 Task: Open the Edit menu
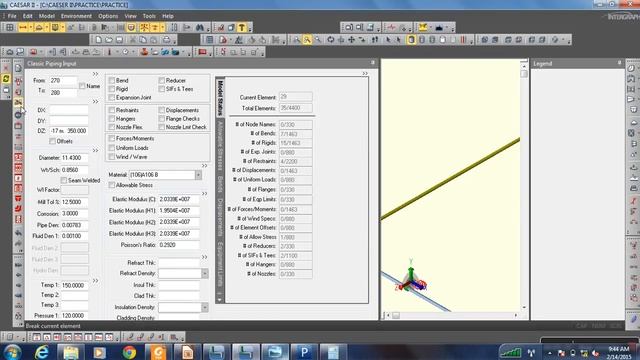click(27, 16)
